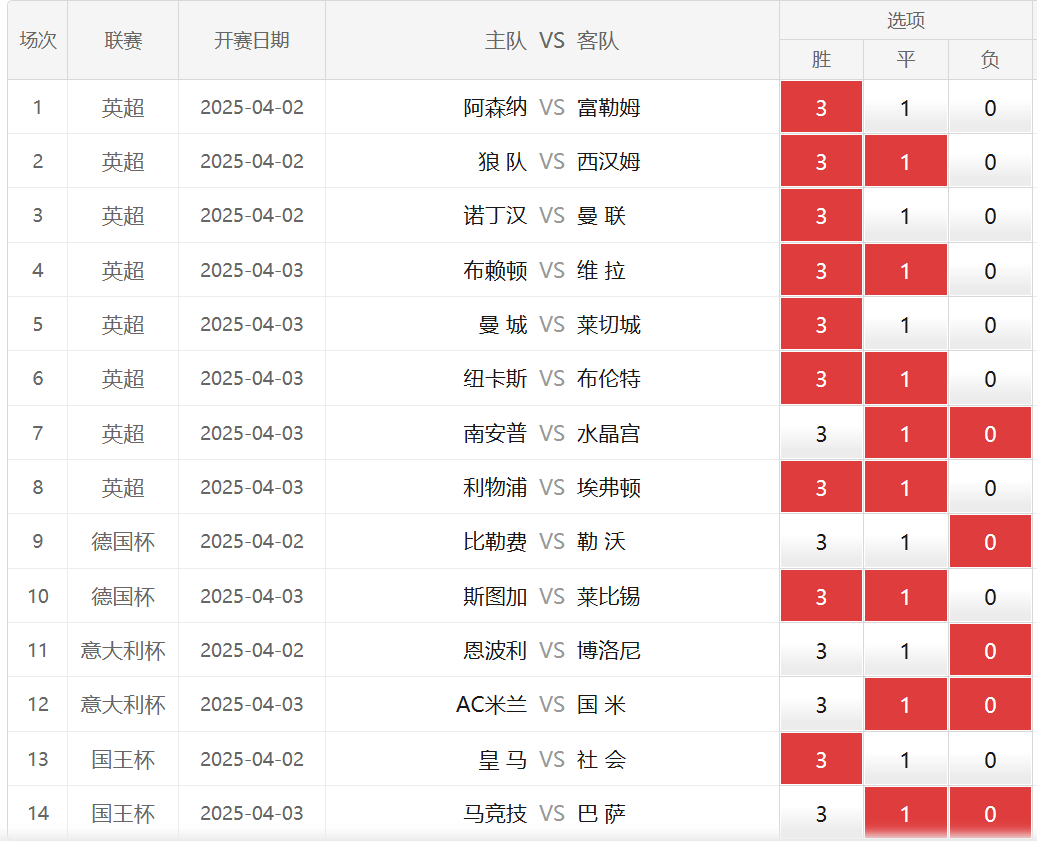Click the 英超 cell in row 5
The width and height of the screenshot is (1037, 845).
[x=123, y=324]
